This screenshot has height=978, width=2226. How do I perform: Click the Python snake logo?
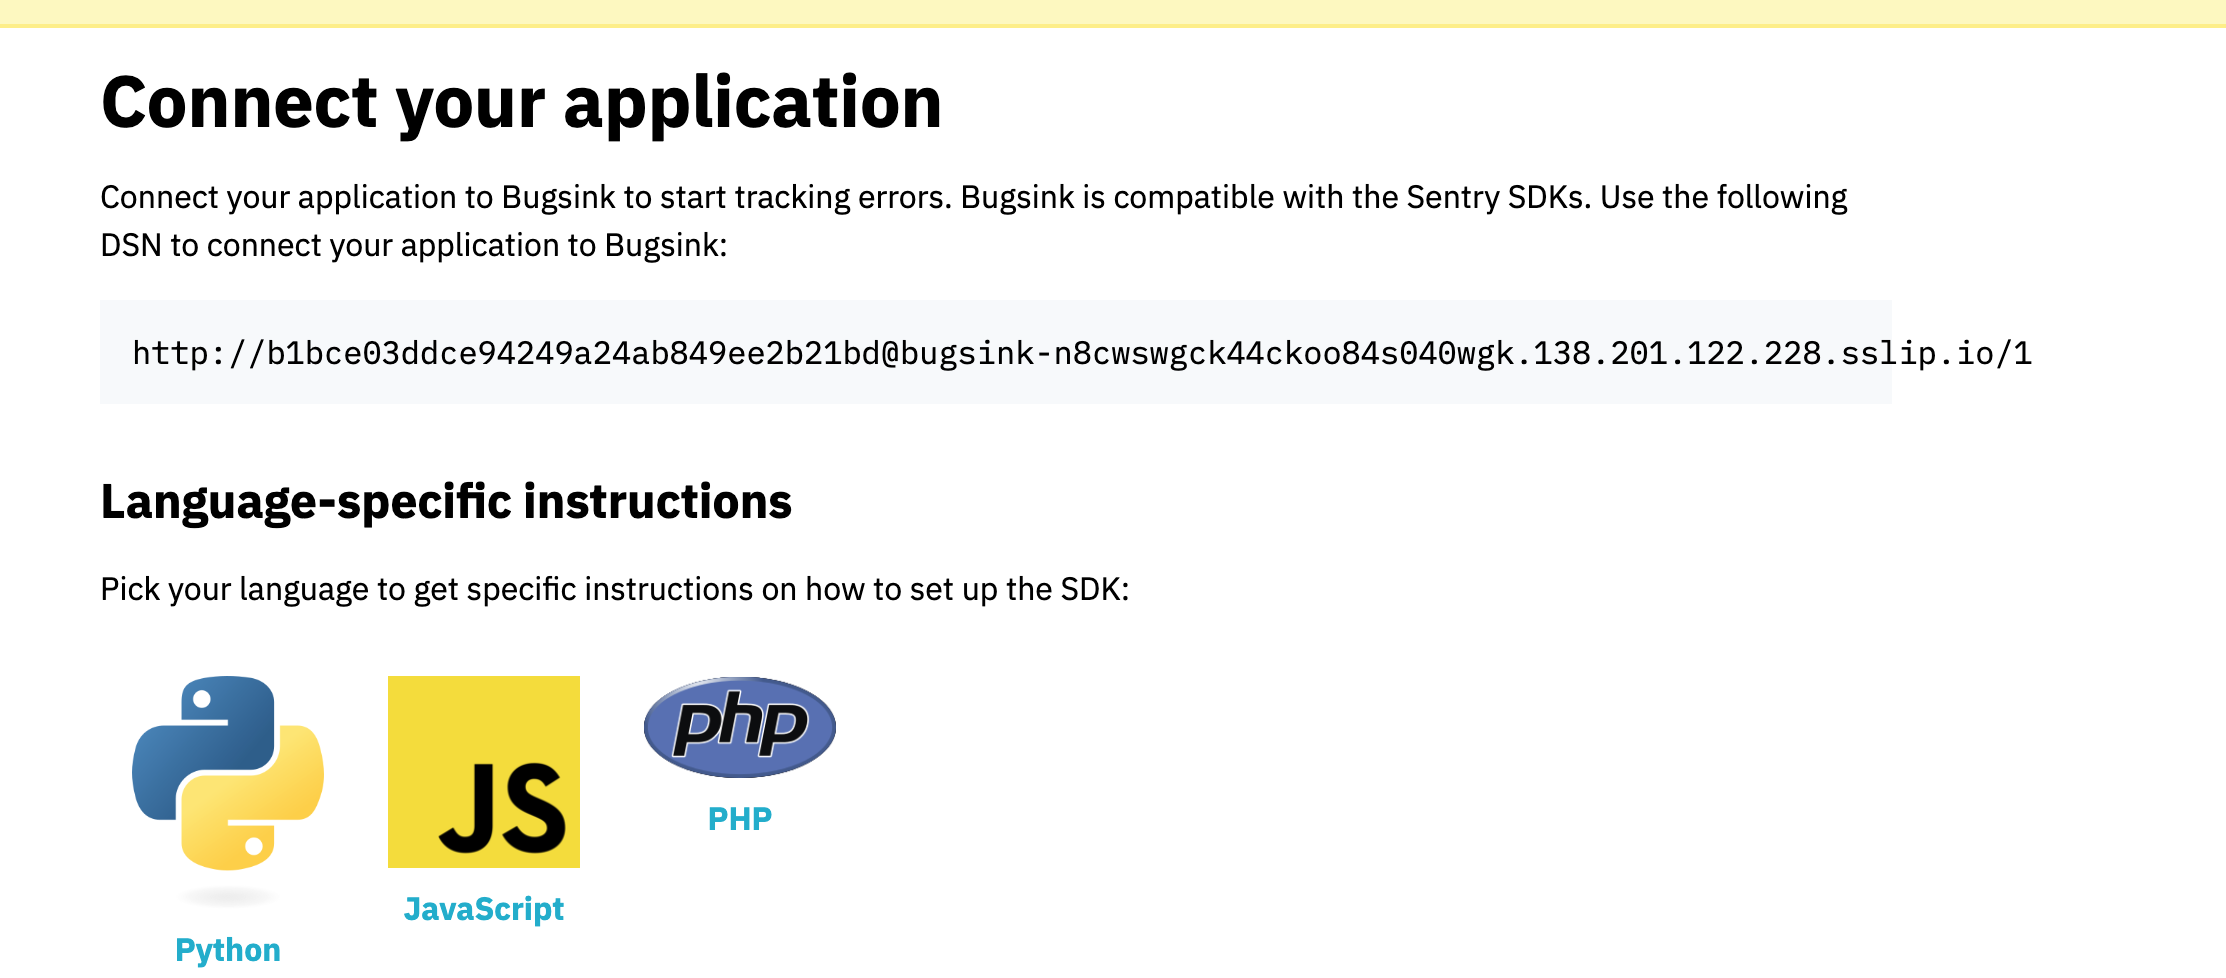pos(228,773)
